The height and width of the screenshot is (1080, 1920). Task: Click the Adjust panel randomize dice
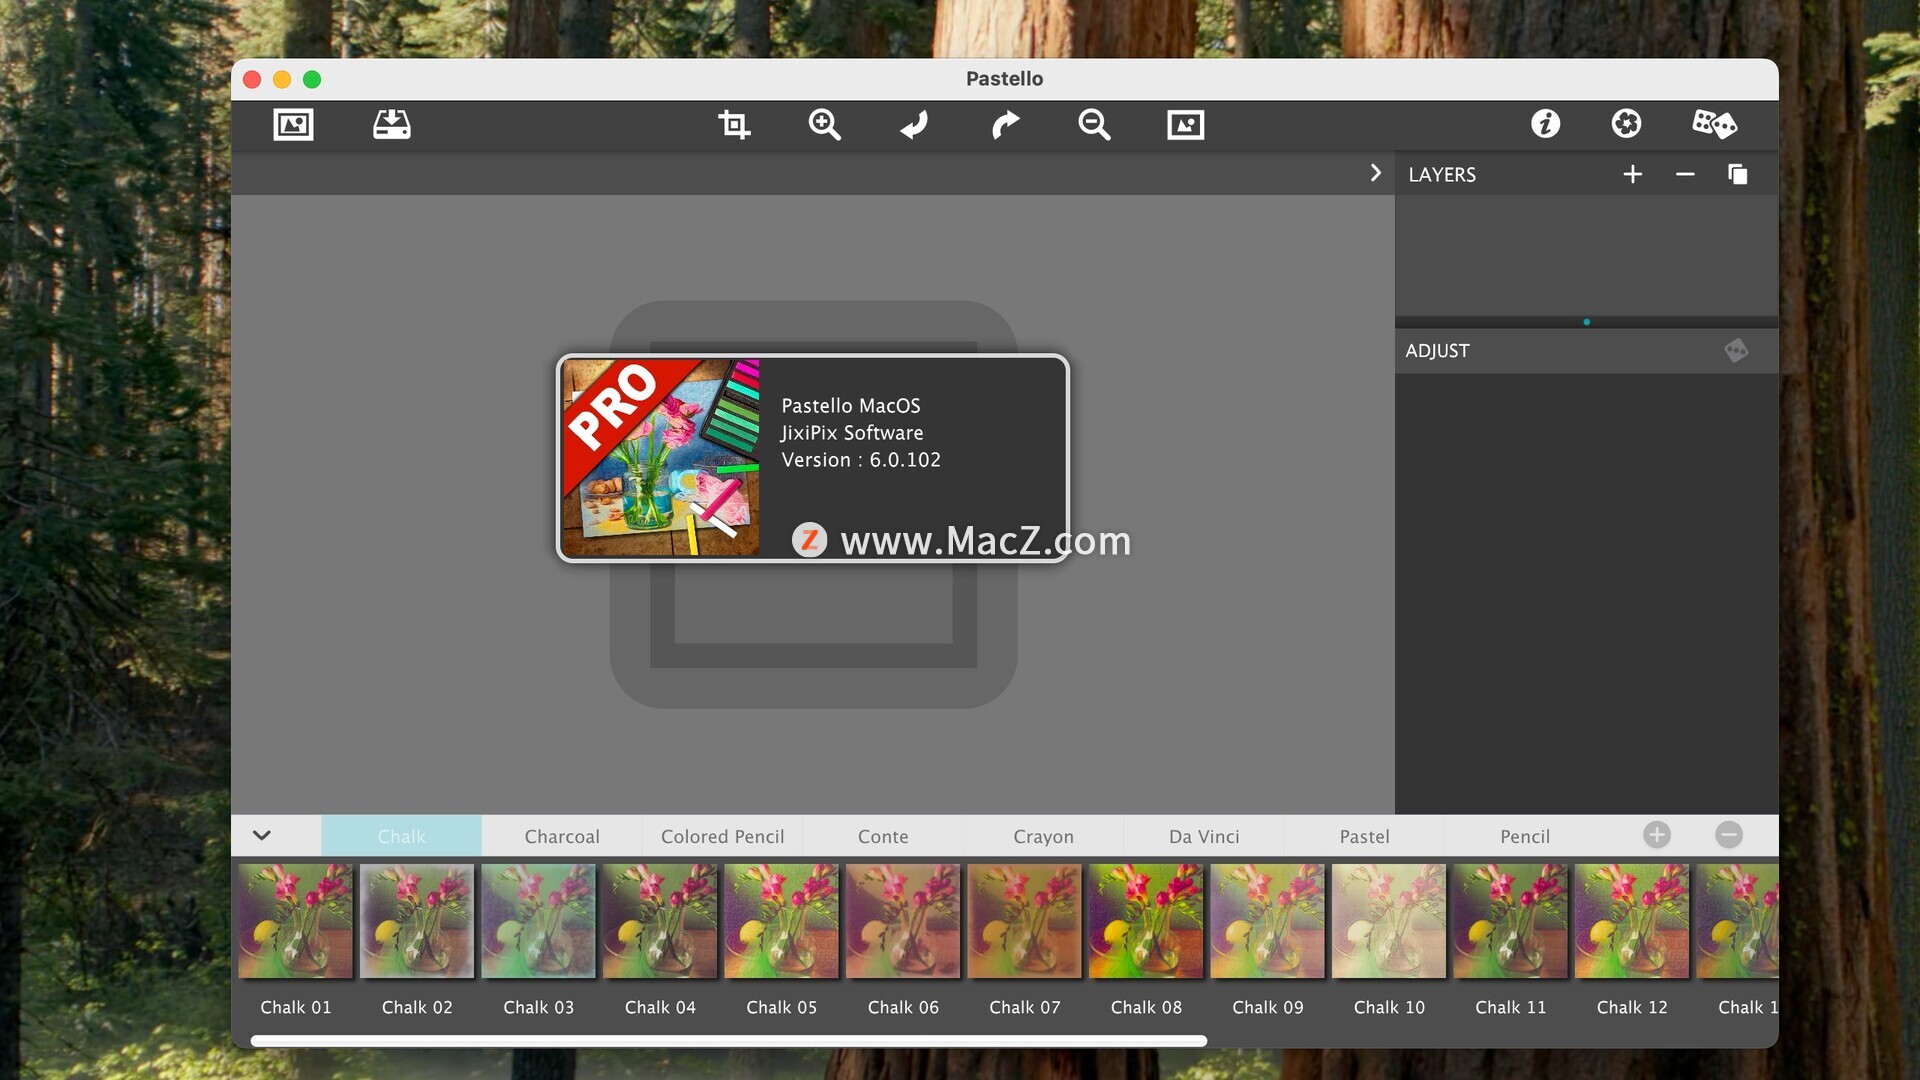point(1736,350)
